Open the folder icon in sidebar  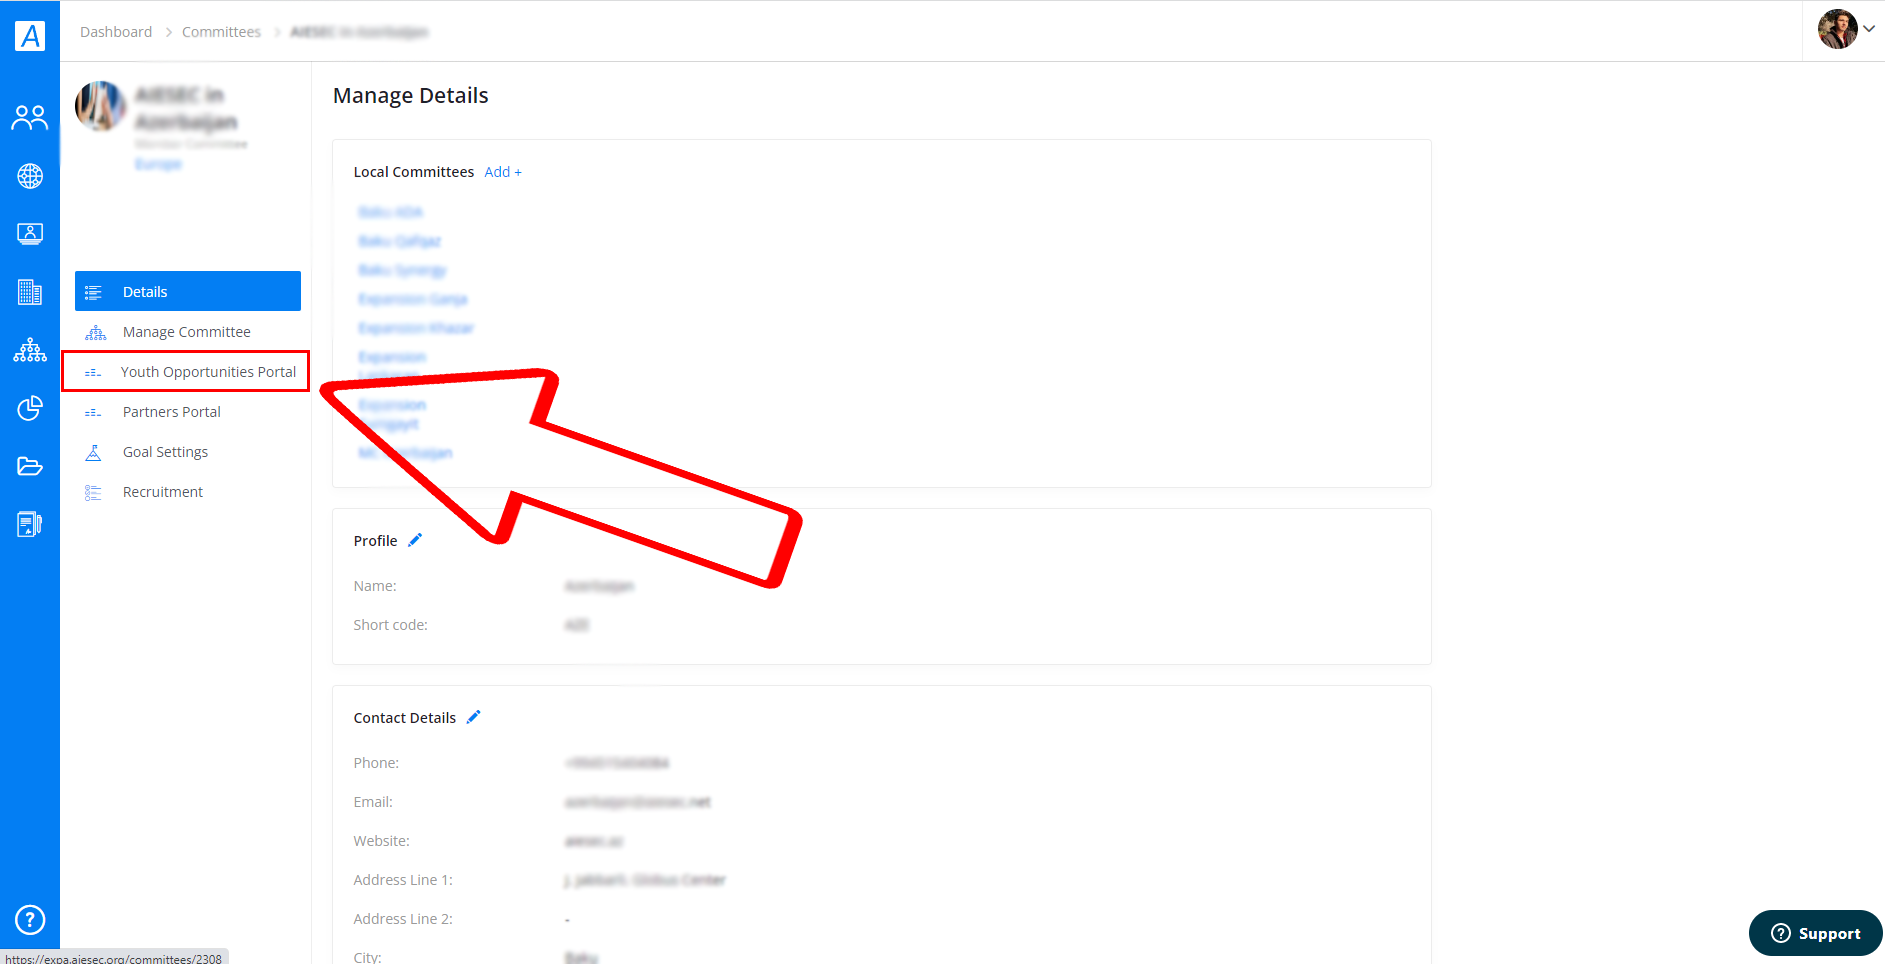coord(30,466)
